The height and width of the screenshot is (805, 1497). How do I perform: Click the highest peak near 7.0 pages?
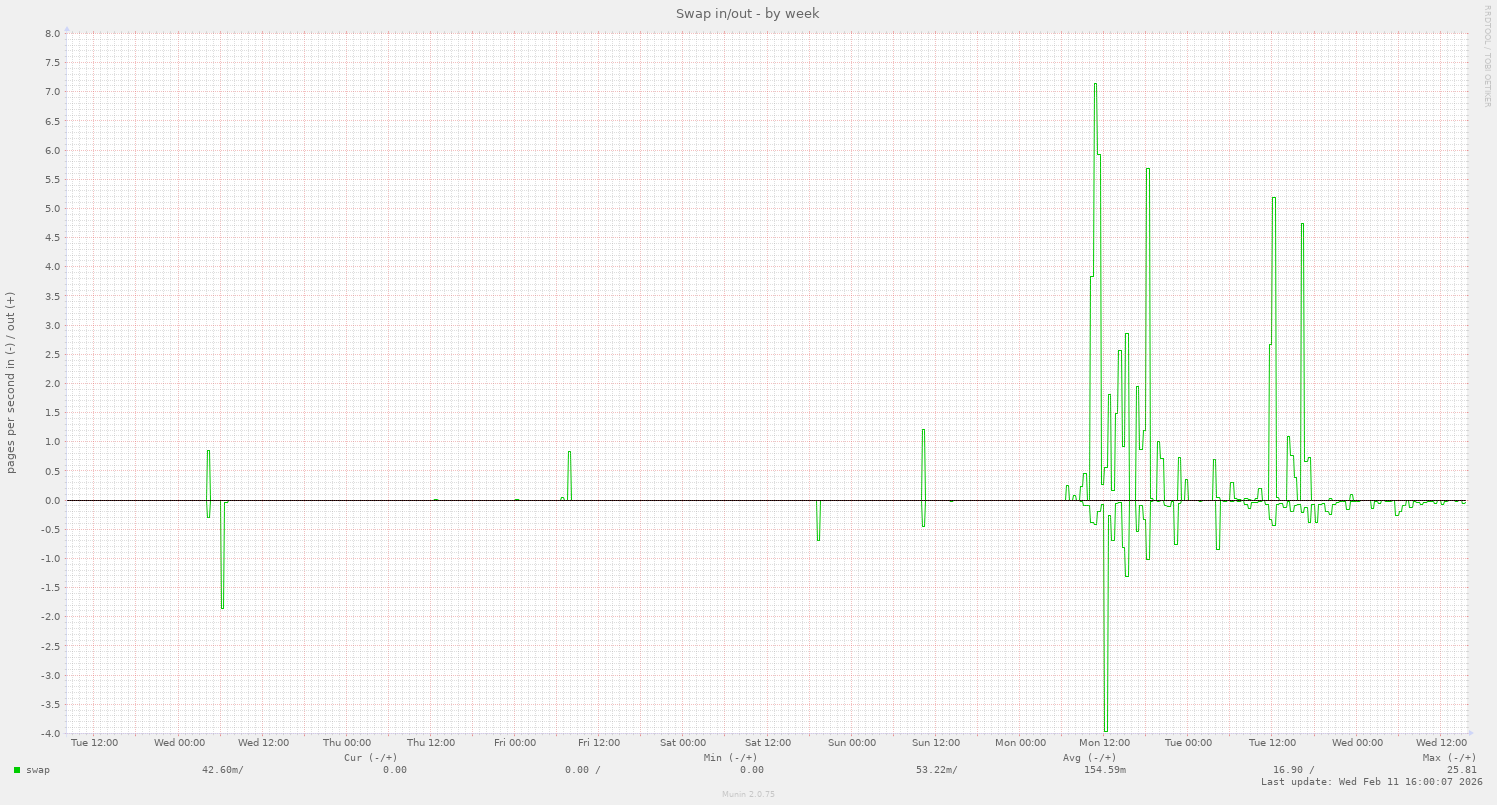click(x=1095, y=84)
